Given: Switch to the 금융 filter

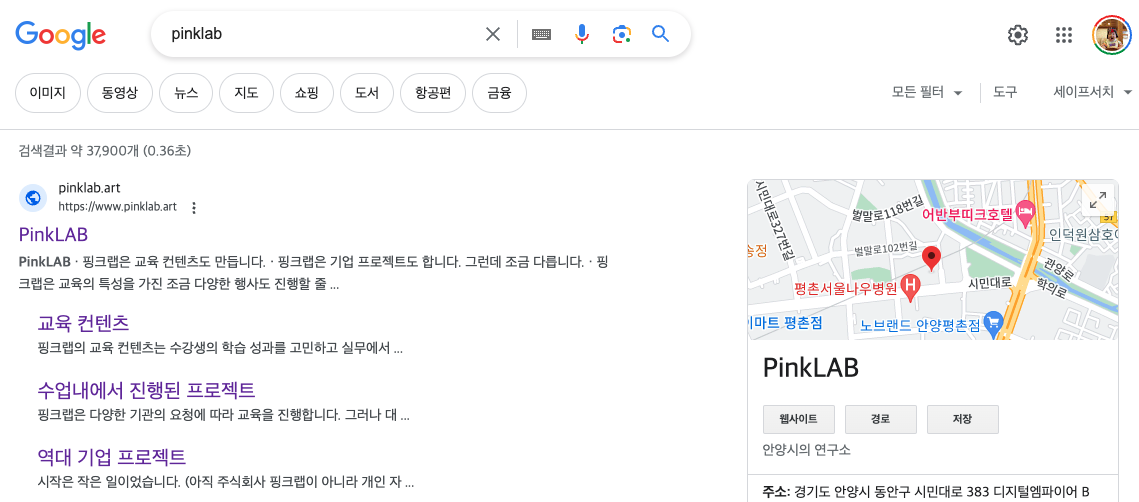Looking at the screenshot, I should (499, 93).
